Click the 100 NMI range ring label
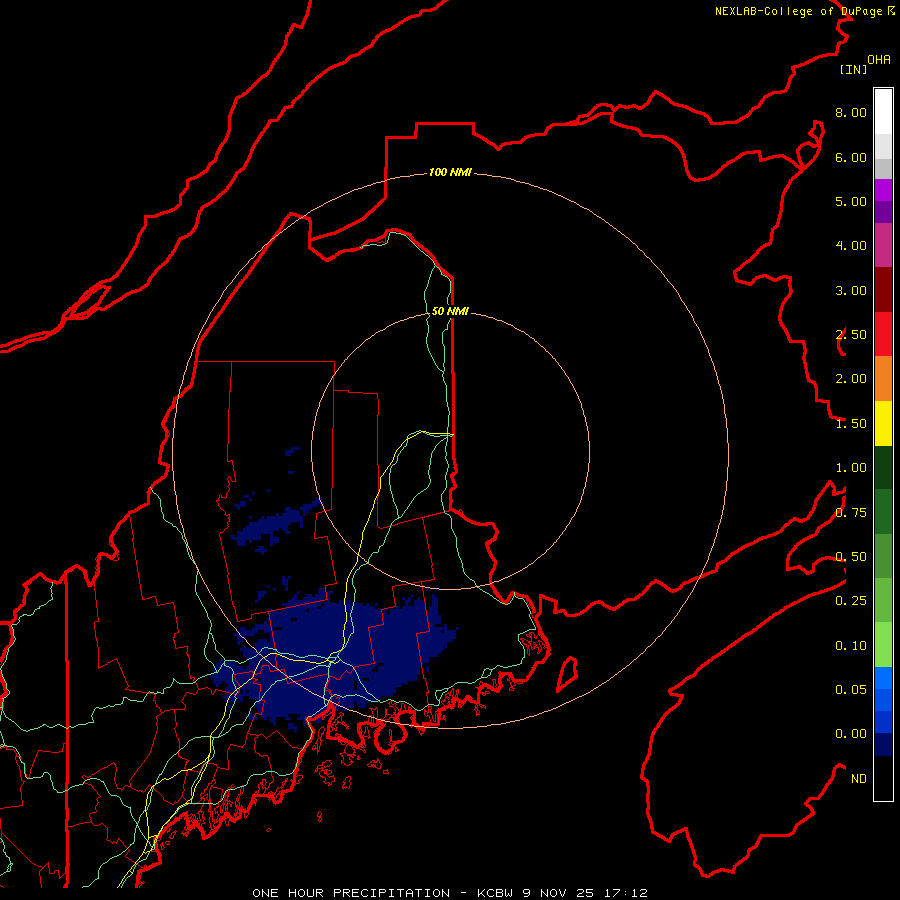This screenshot has width=900, height=900. click(x=449, y=172)
